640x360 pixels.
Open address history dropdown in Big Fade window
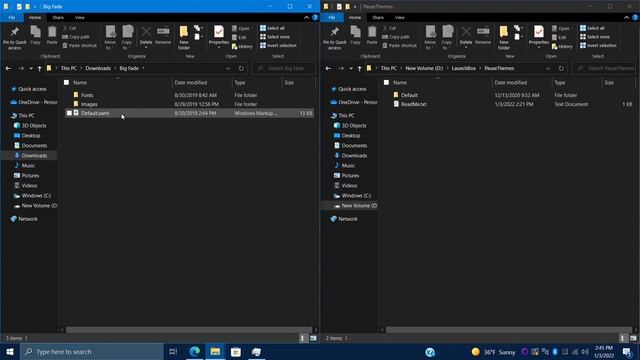[x=228, y=68]
